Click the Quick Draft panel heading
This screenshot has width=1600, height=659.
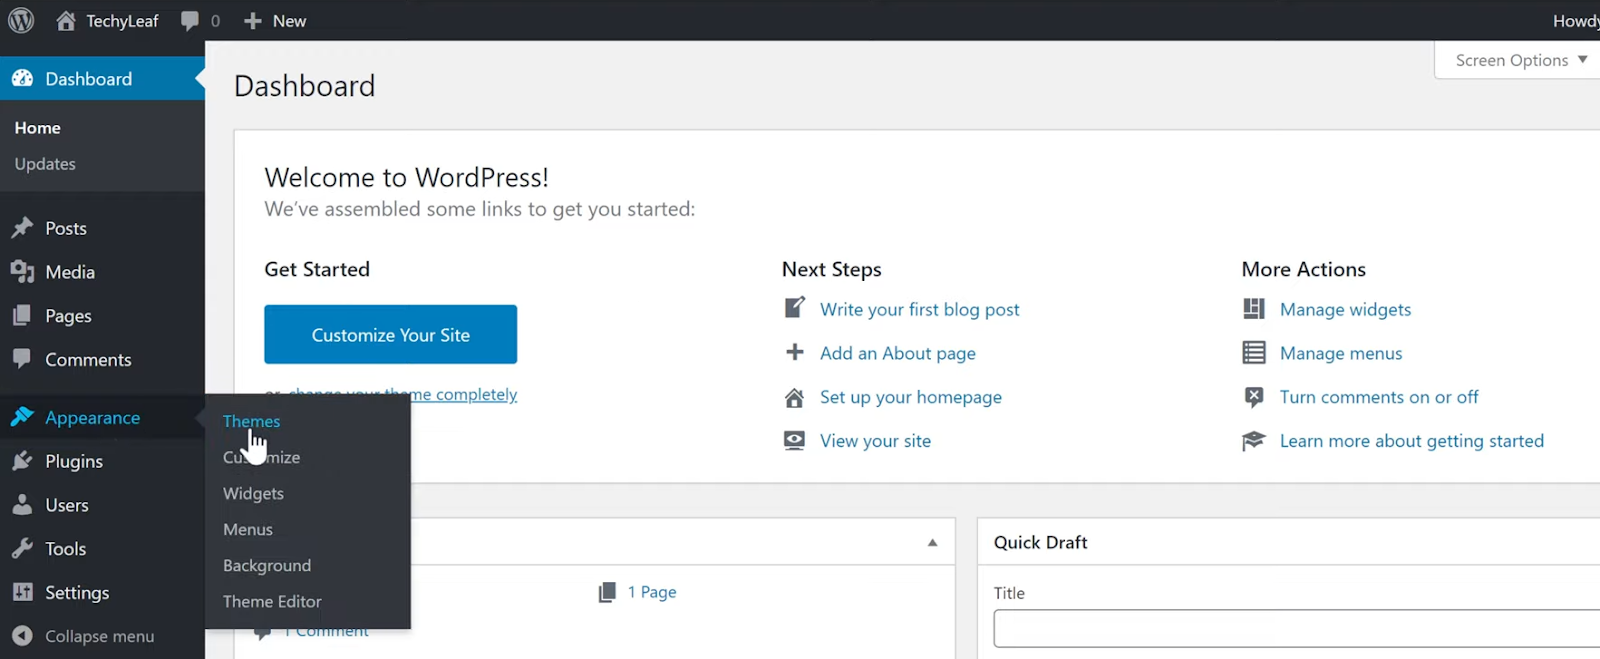point(1040,542)
